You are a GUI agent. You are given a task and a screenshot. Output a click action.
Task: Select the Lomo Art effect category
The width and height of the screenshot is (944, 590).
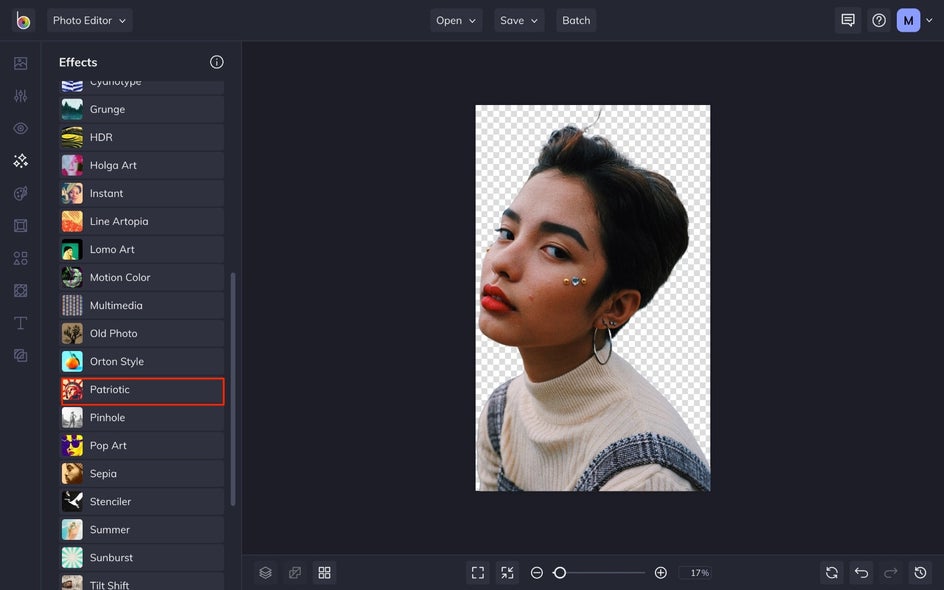coord(142,249)
